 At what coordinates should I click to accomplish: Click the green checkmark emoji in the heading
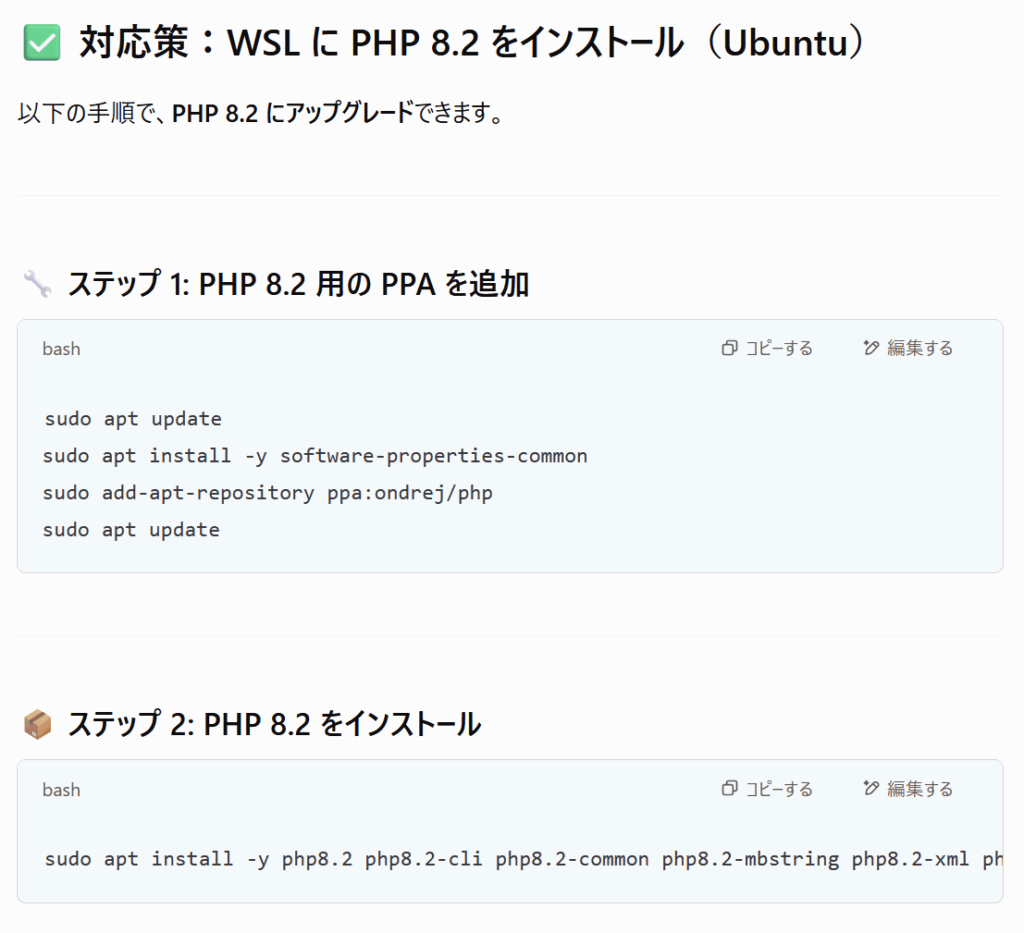[42, 42]
